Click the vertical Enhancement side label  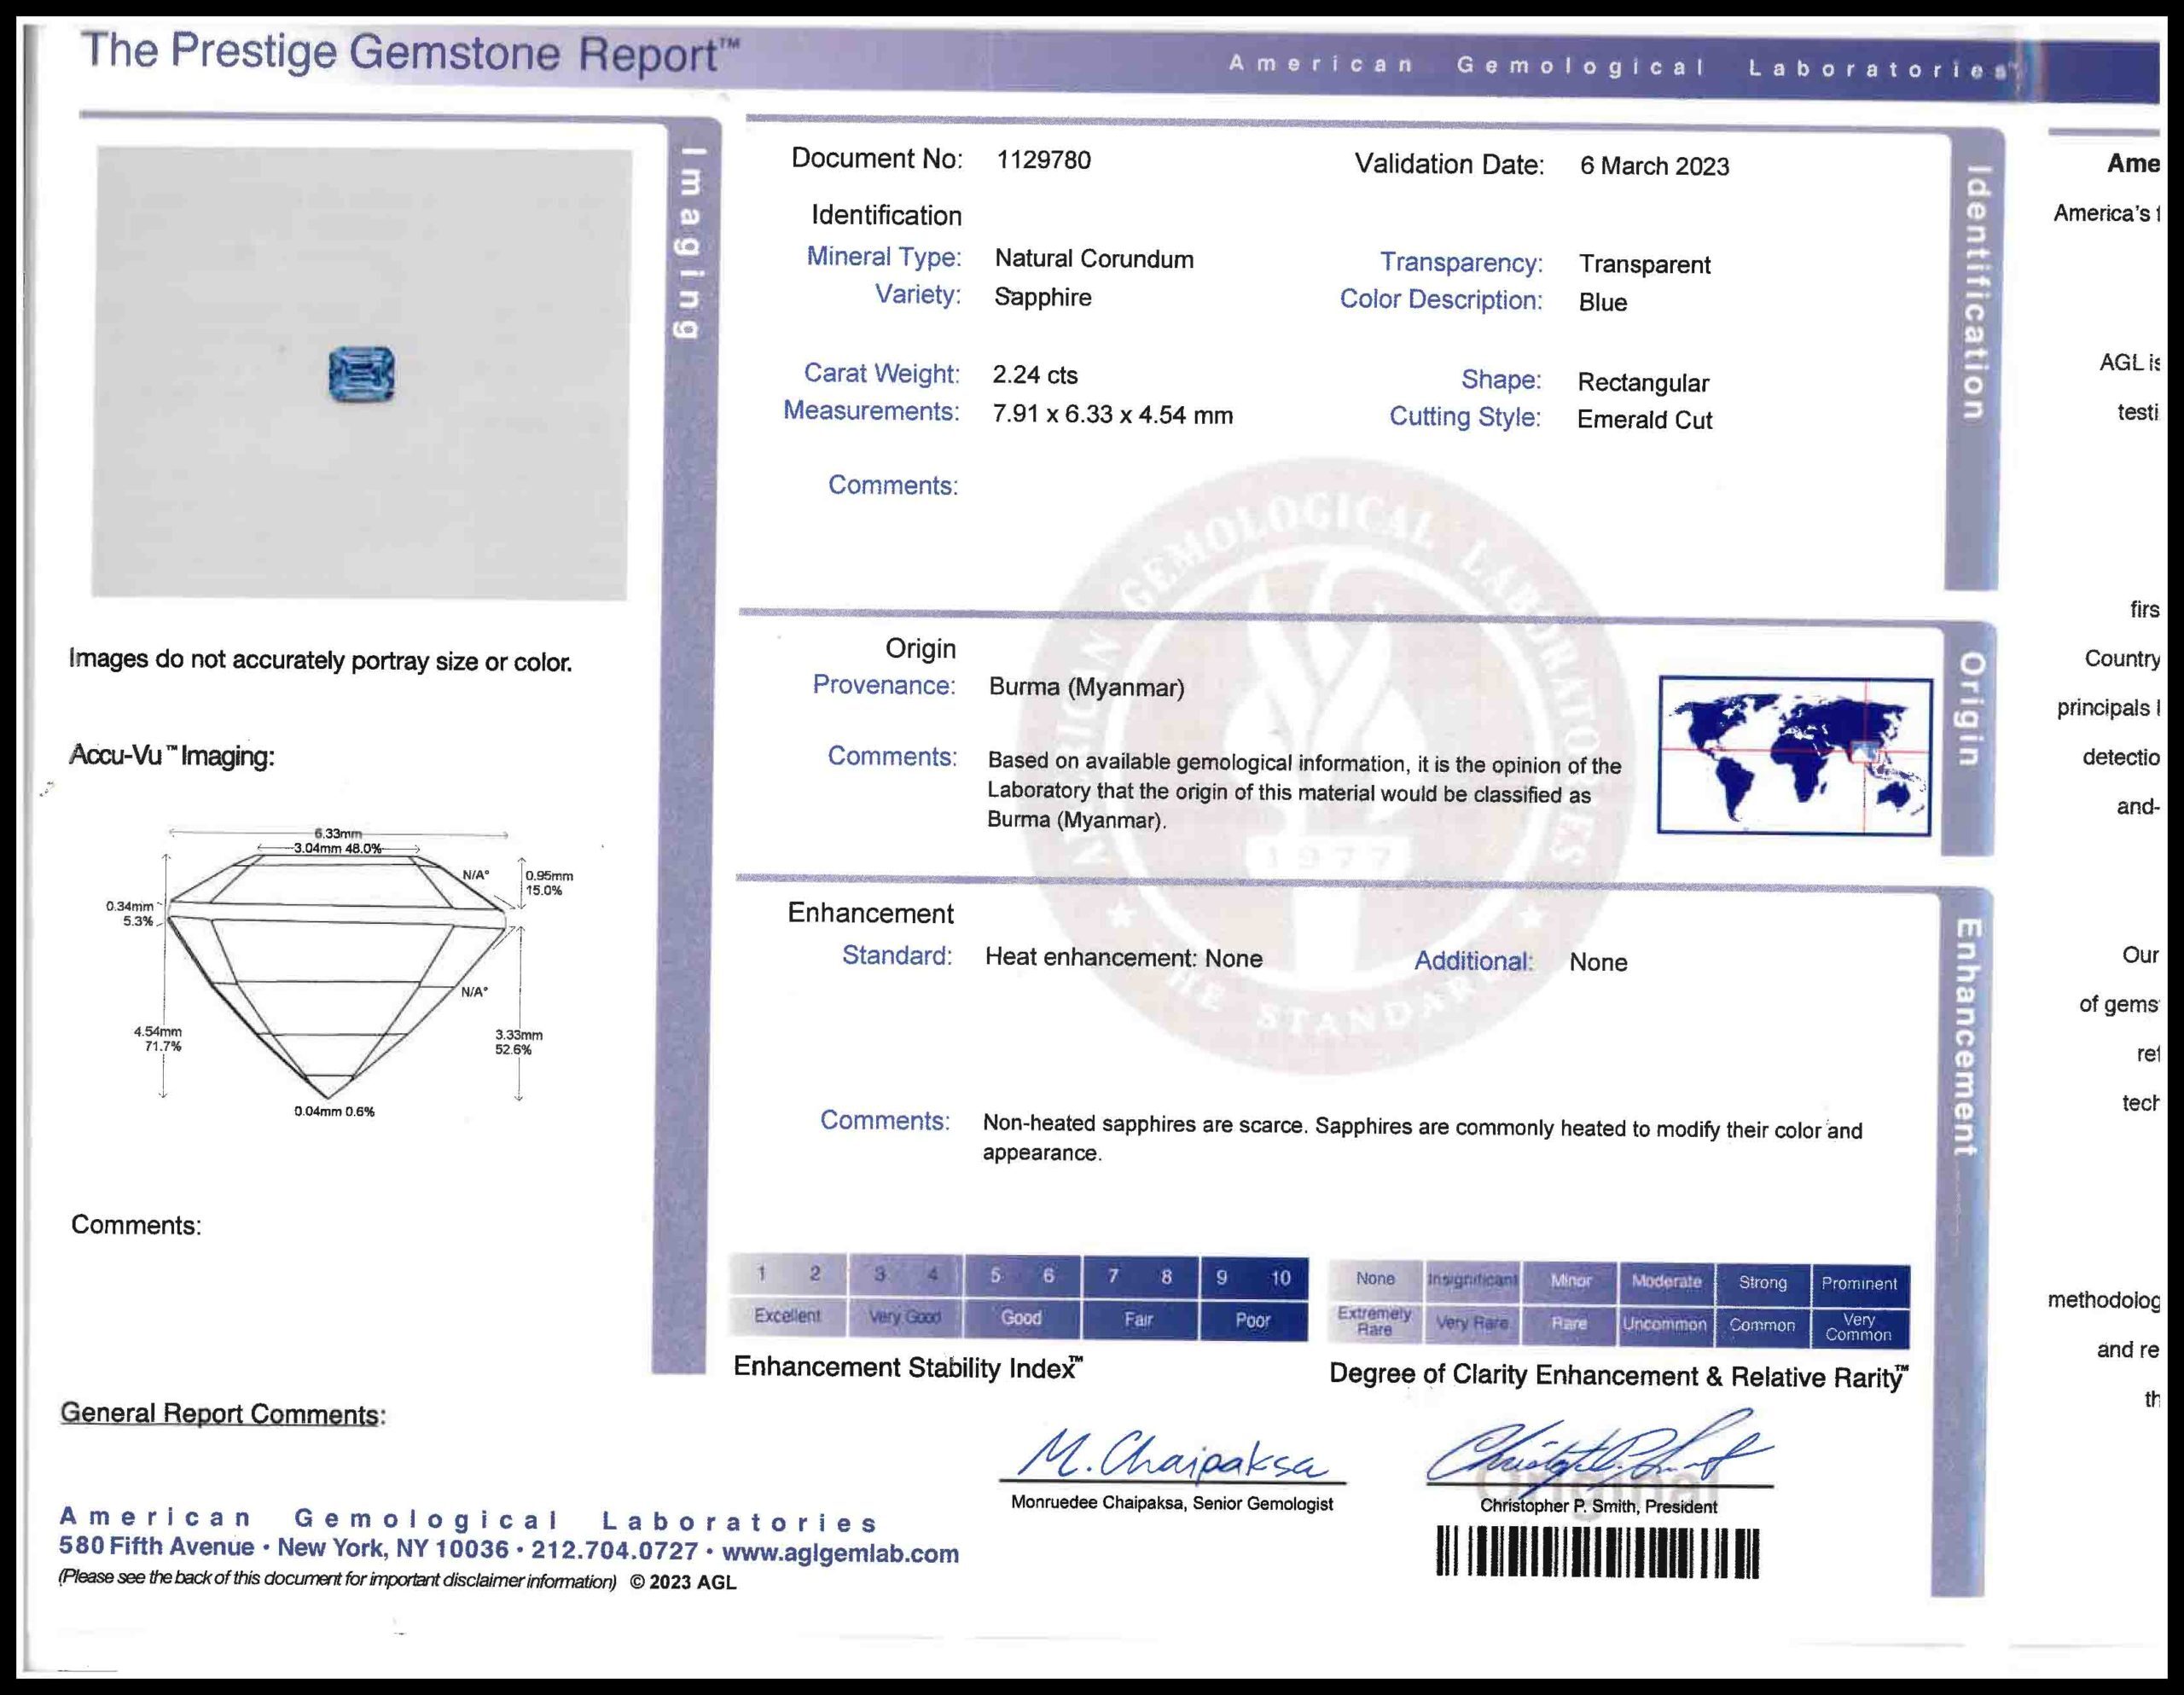point(1967,1037)
